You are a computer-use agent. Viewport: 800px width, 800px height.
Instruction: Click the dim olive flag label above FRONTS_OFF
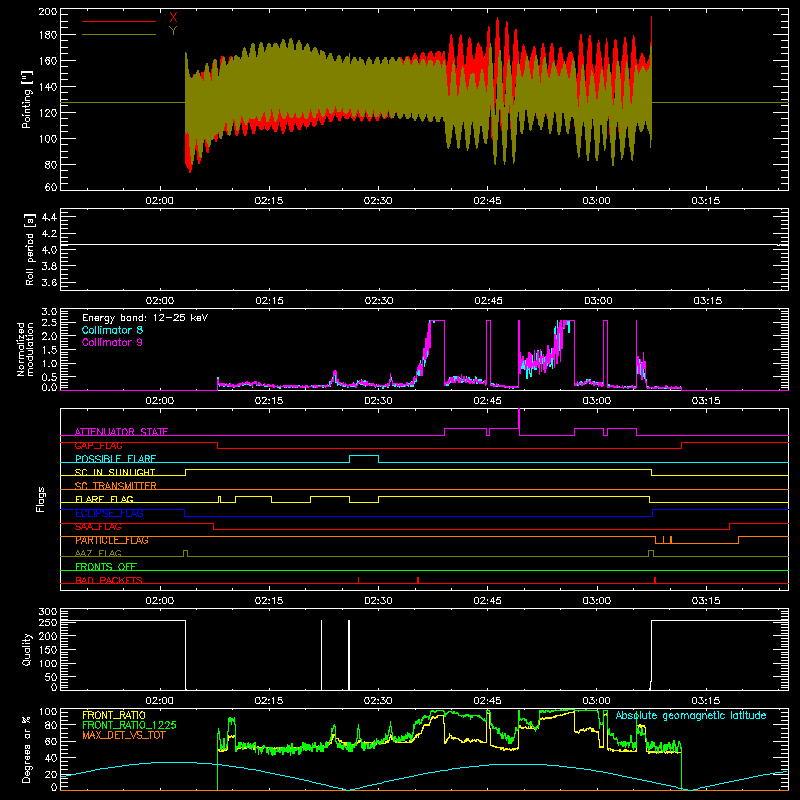click(x=98, y=553)
